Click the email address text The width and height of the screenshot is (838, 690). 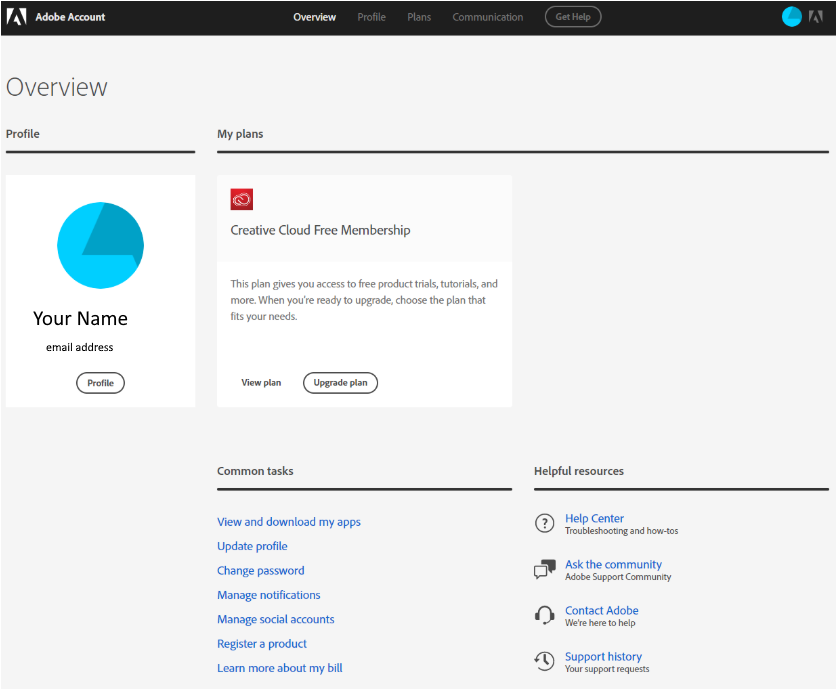click(x=80, y=347)
